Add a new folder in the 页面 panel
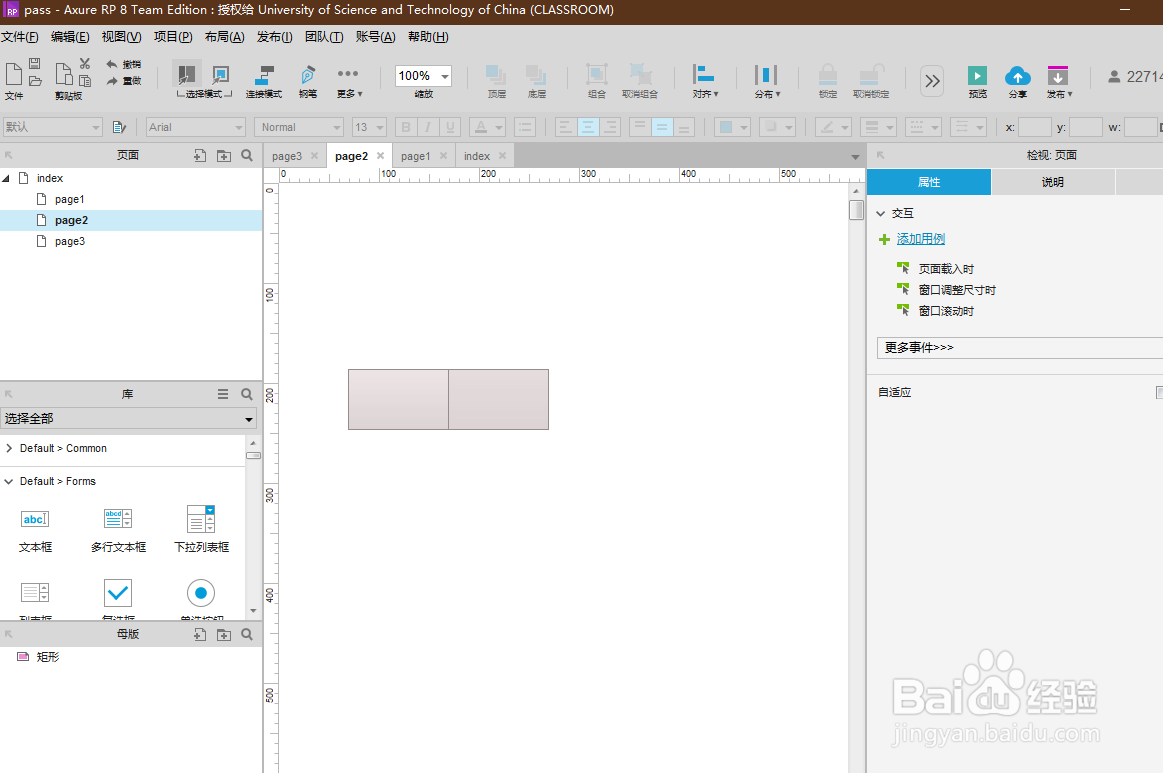 [223, 155]
